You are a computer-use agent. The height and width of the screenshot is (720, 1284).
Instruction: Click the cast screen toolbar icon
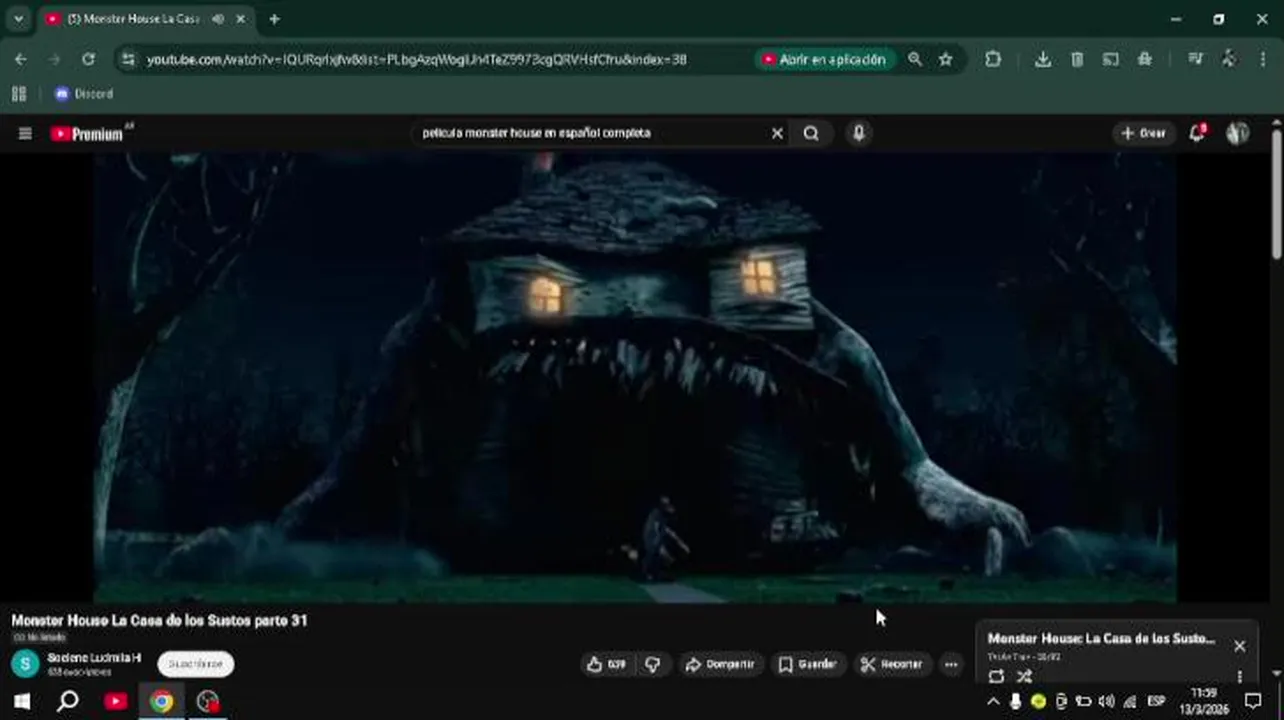pos(1110,60)
